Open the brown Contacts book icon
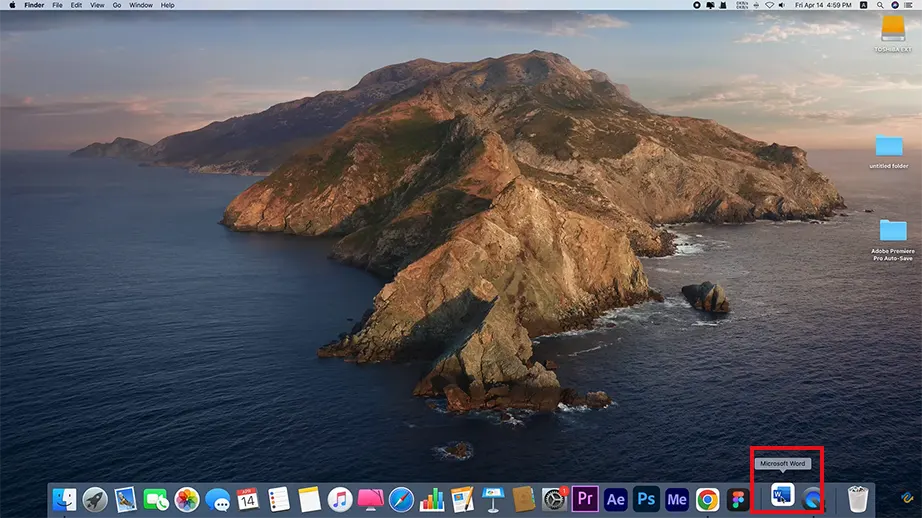 point(523,500)
